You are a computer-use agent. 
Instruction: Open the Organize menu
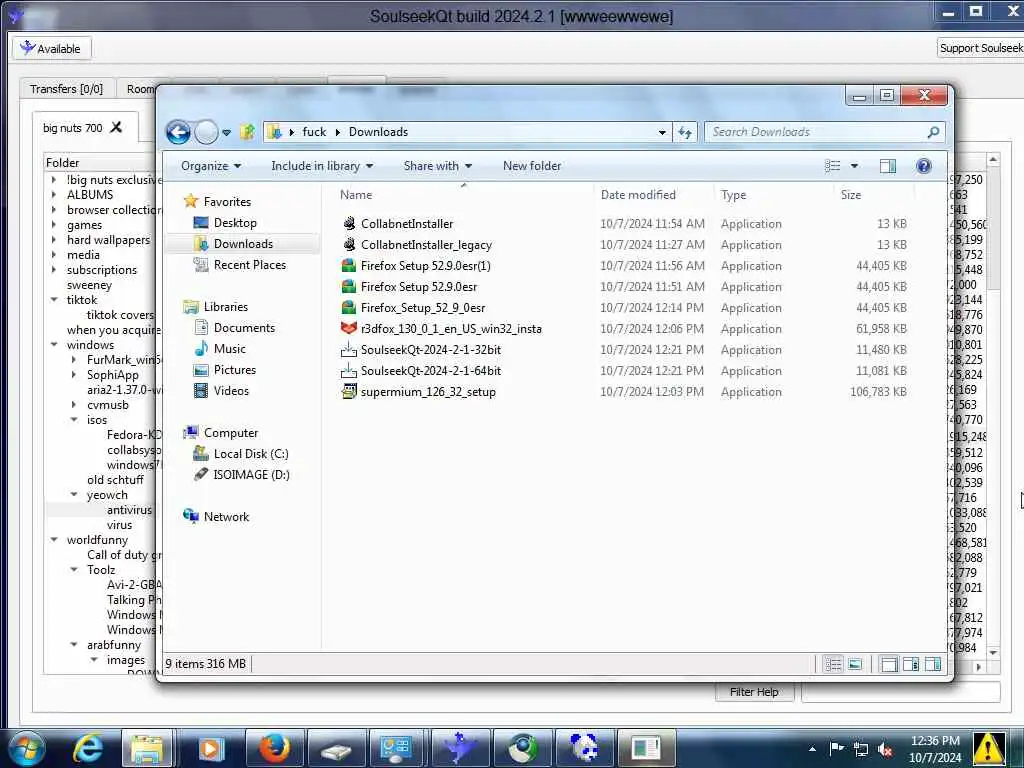[x=211, y=166]
